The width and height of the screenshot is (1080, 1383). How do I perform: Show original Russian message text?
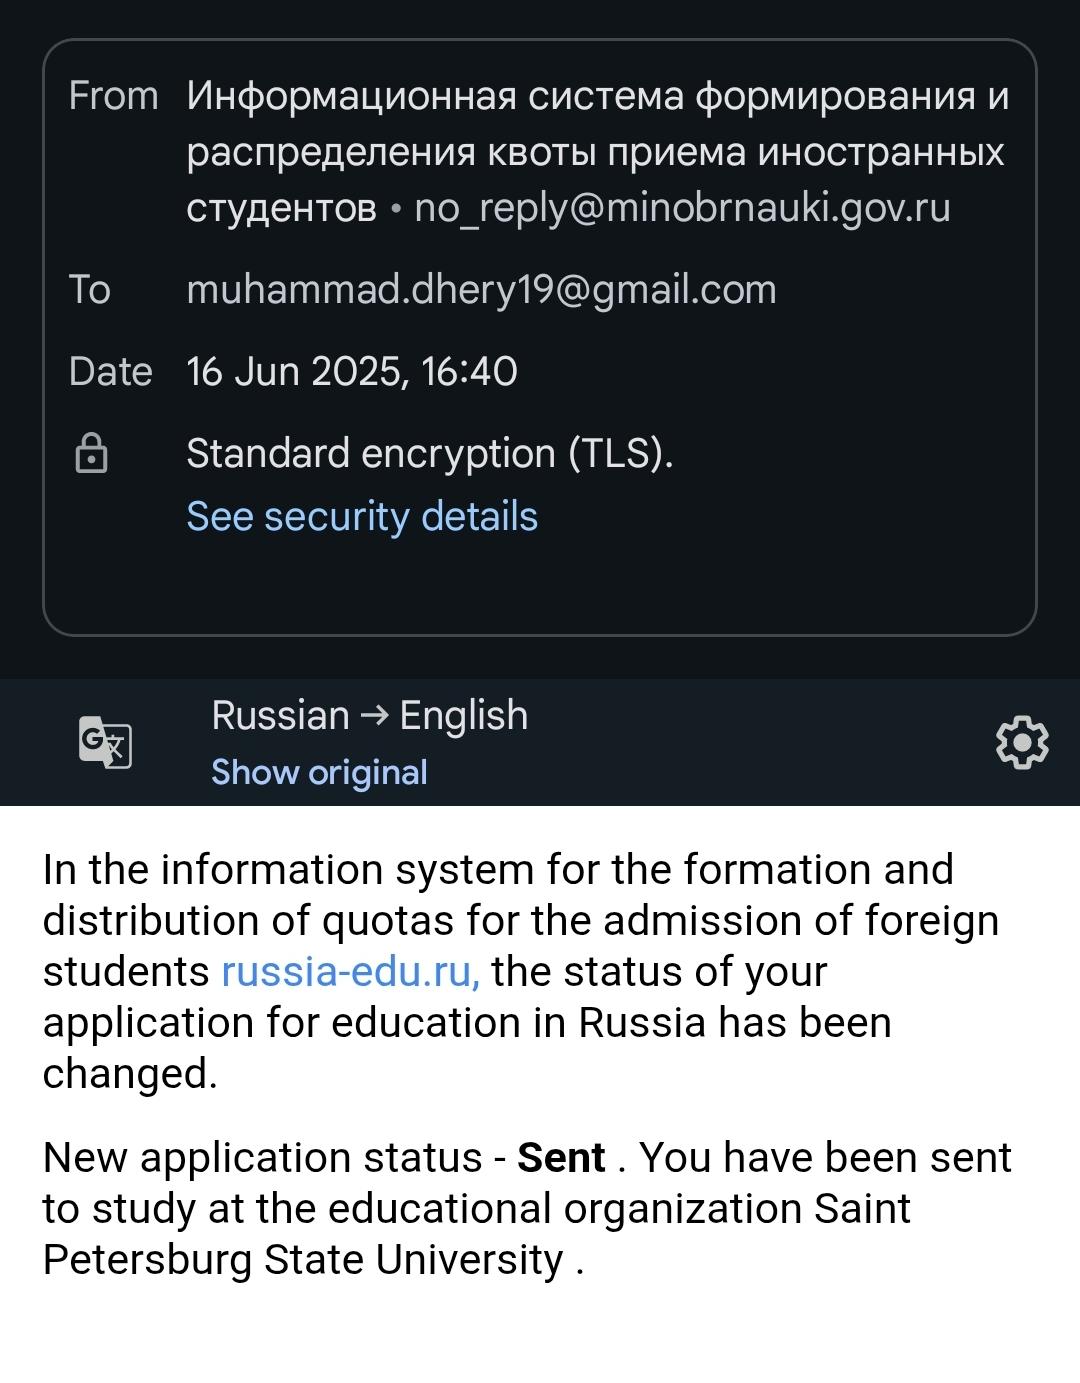(x=319, y=772)
